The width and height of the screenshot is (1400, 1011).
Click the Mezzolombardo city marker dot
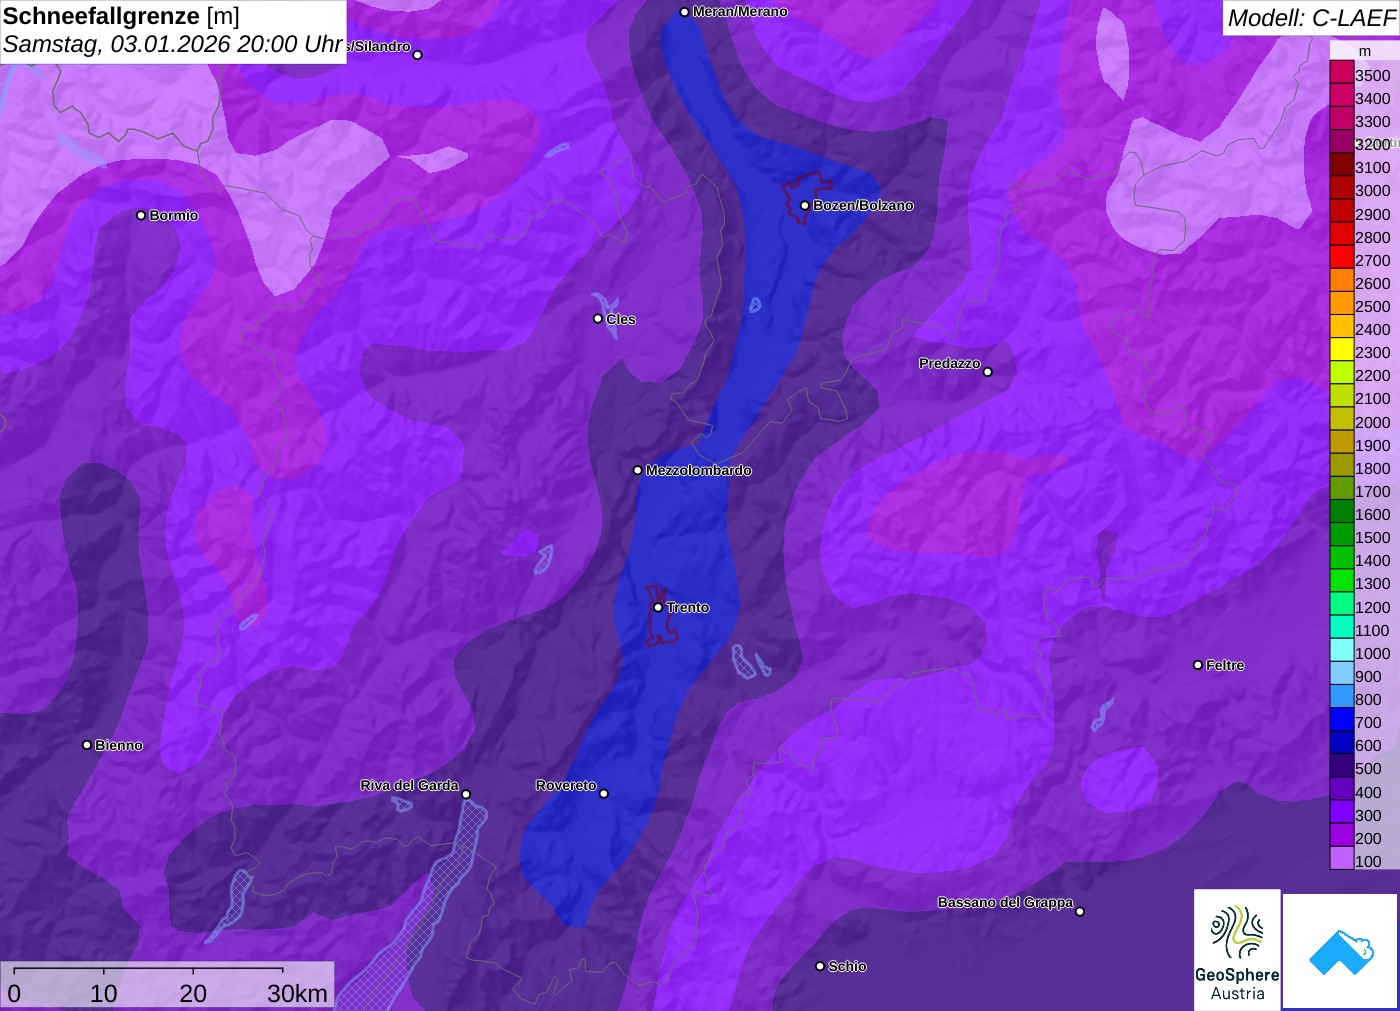coord(638,470)
